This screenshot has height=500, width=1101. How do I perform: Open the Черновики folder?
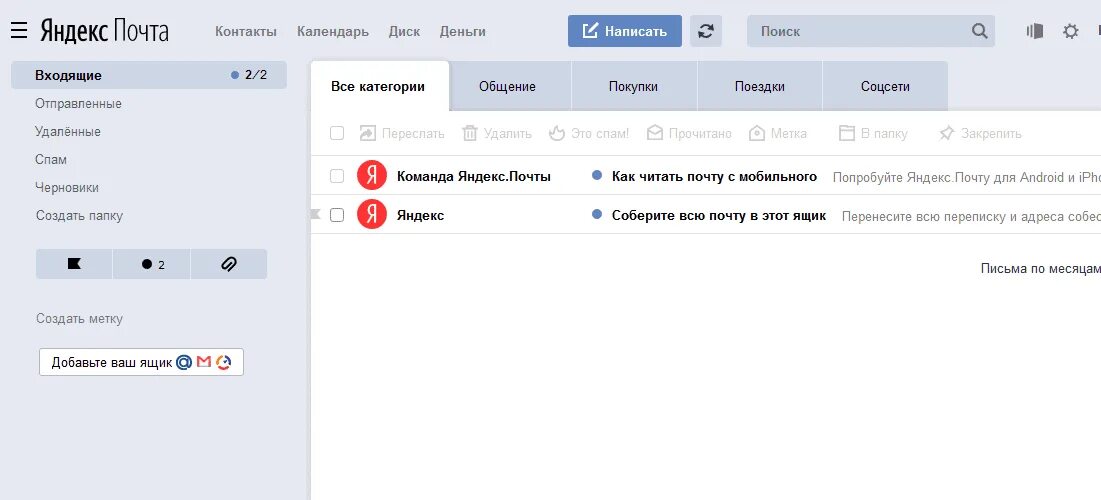click(x=67, y=188)
